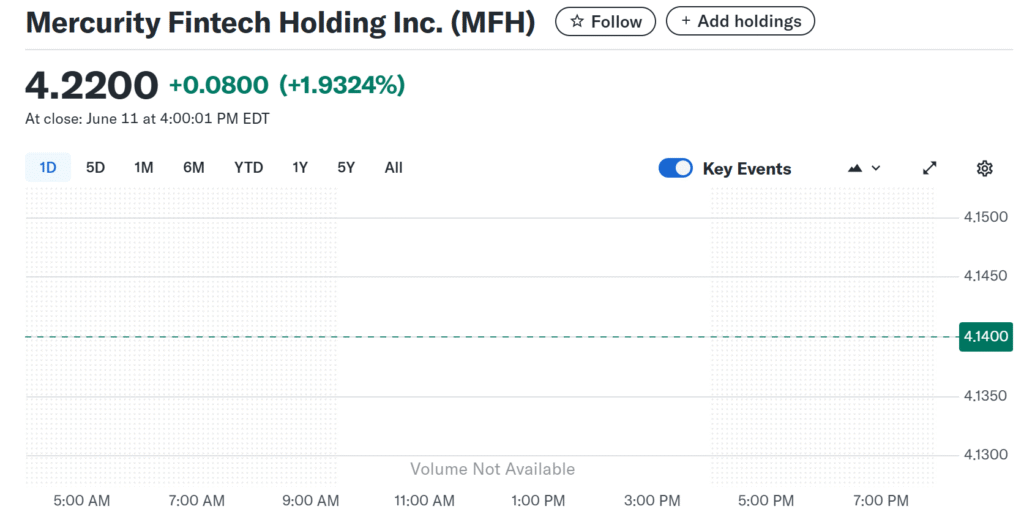The width and height of the screenshot is (1024, 517).
Task: Click the 11:00 AM axis label
Action: click(424, 501)
